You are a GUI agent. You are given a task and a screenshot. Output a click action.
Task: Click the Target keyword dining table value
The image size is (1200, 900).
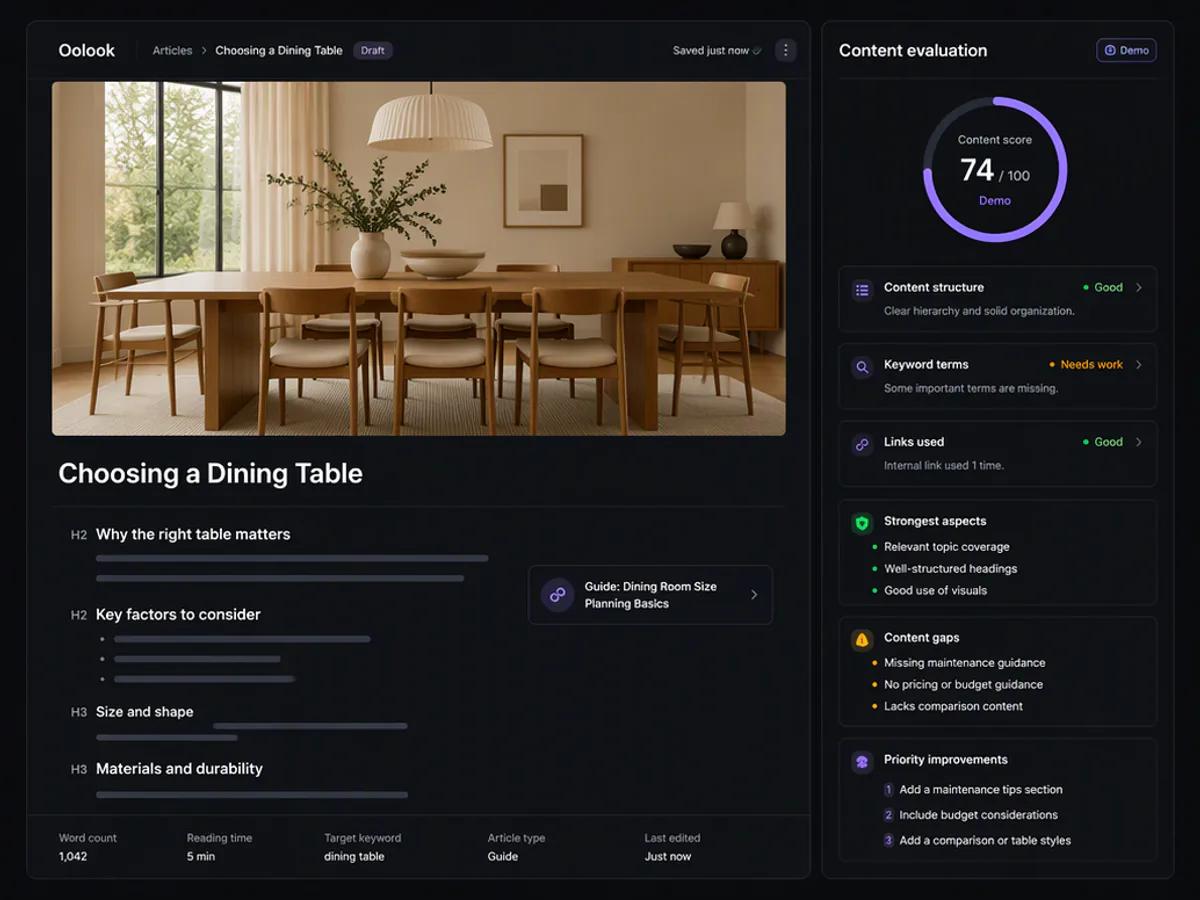(x=354, y=857)
